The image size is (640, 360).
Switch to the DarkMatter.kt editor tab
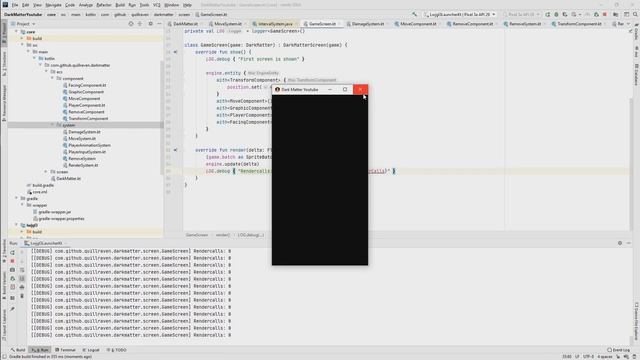pos(185,24)
